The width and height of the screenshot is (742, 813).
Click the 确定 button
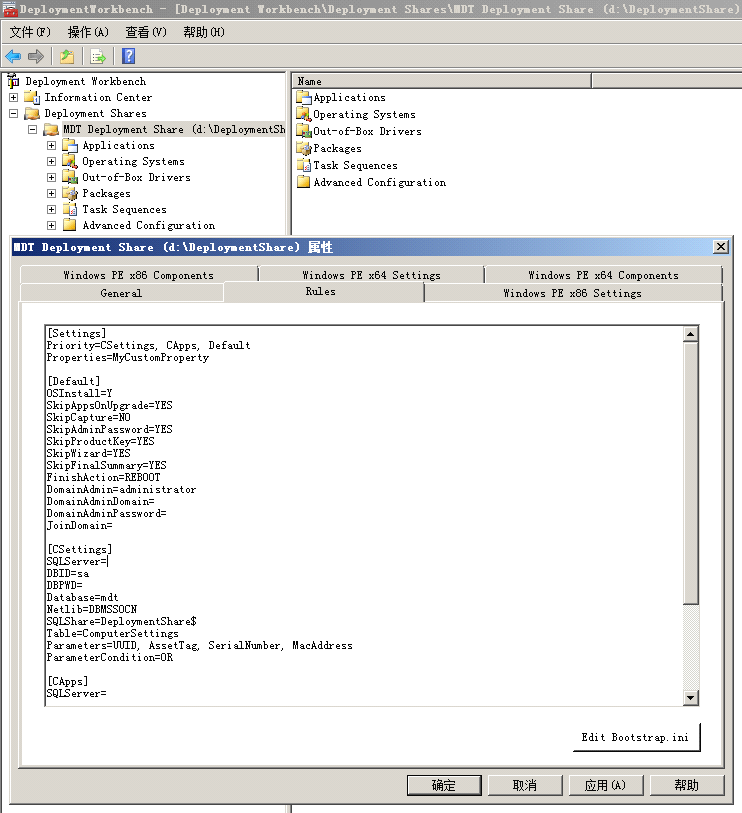(444, 785)
